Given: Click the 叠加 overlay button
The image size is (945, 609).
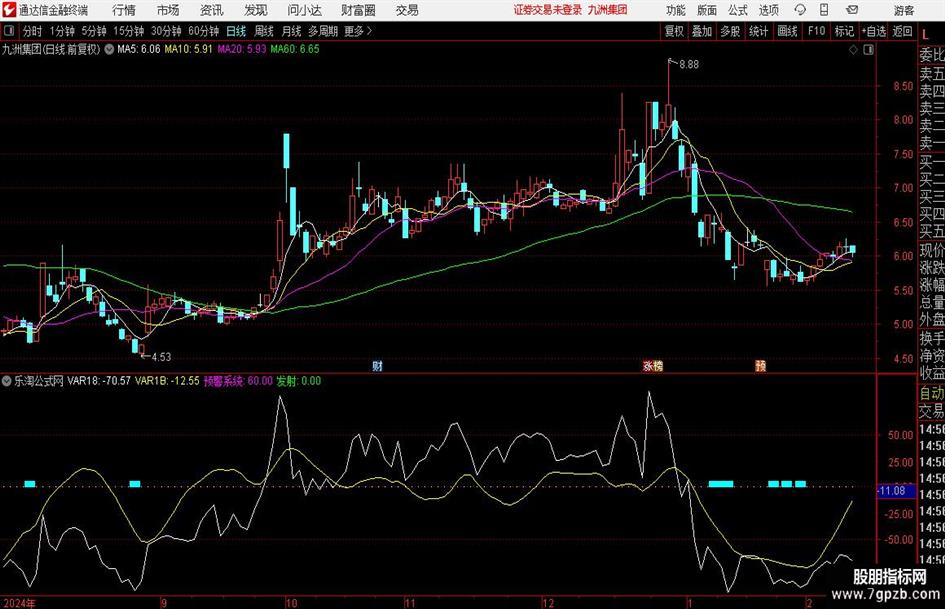Looking at the screenshot, I should (702, 31).
